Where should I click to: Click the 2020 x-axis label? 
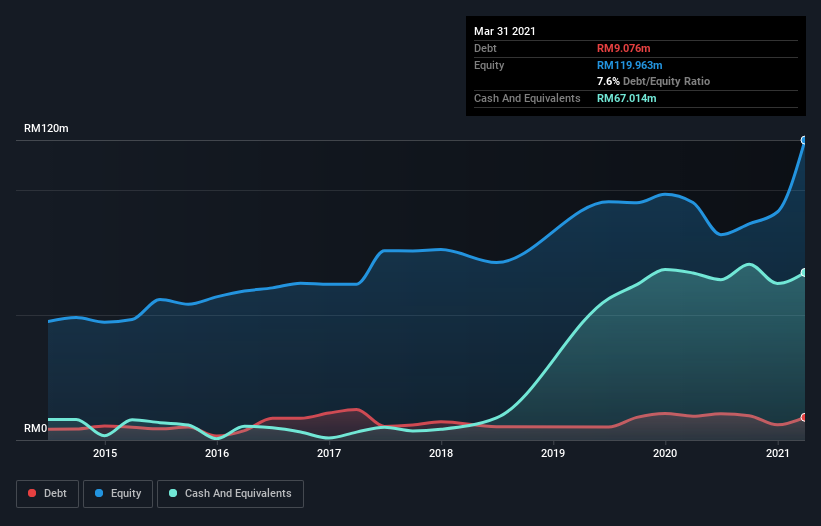(x=665, y=453)
